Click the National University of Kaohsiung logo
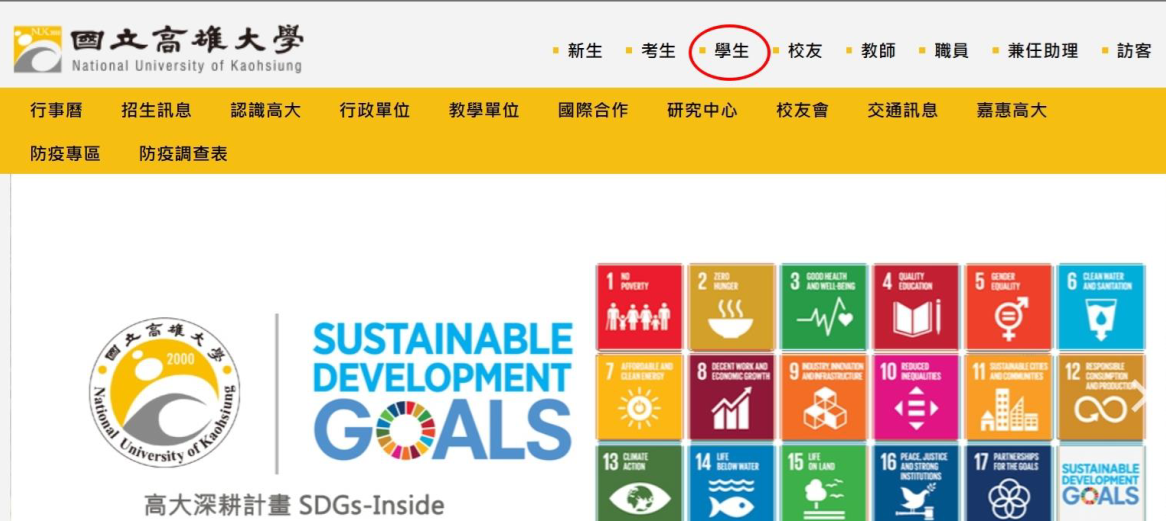This screenshot has height=521, width=1166. click(x=157, y=49)
